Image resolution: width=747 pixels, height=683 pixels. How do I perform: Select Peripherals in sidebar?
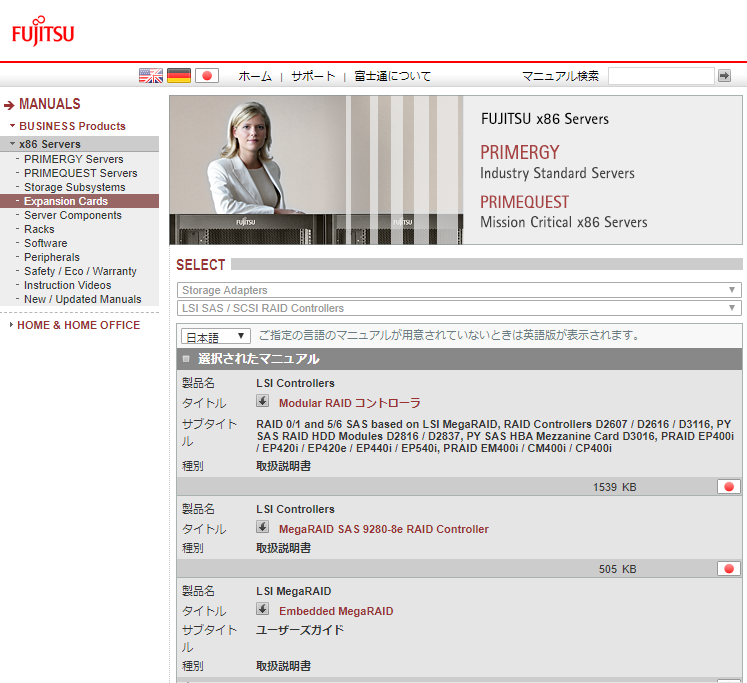[52, 257]
